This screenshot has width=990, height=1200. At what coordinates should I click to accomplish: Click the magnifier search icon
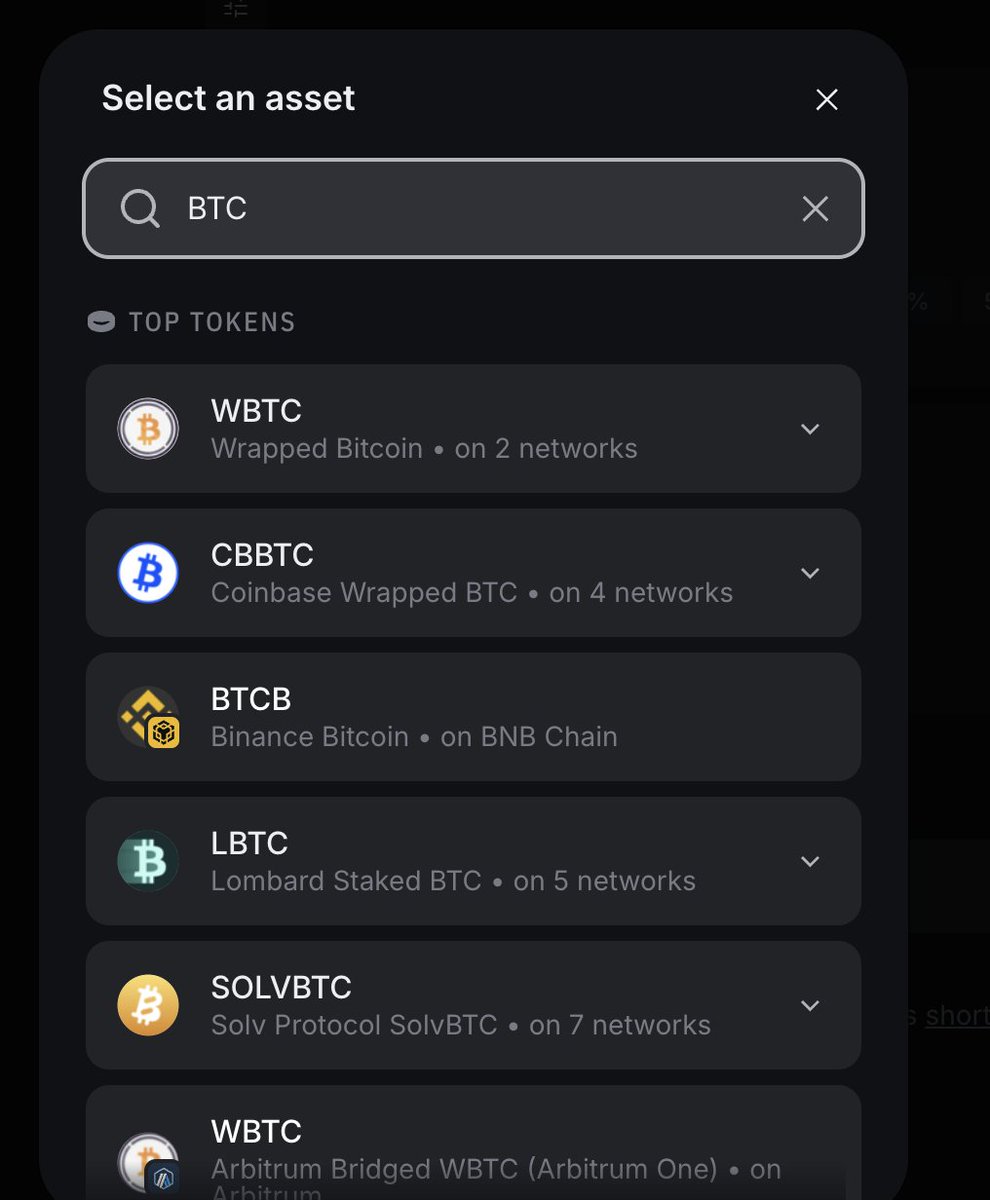pyautogui.click(x=140, y=209)
